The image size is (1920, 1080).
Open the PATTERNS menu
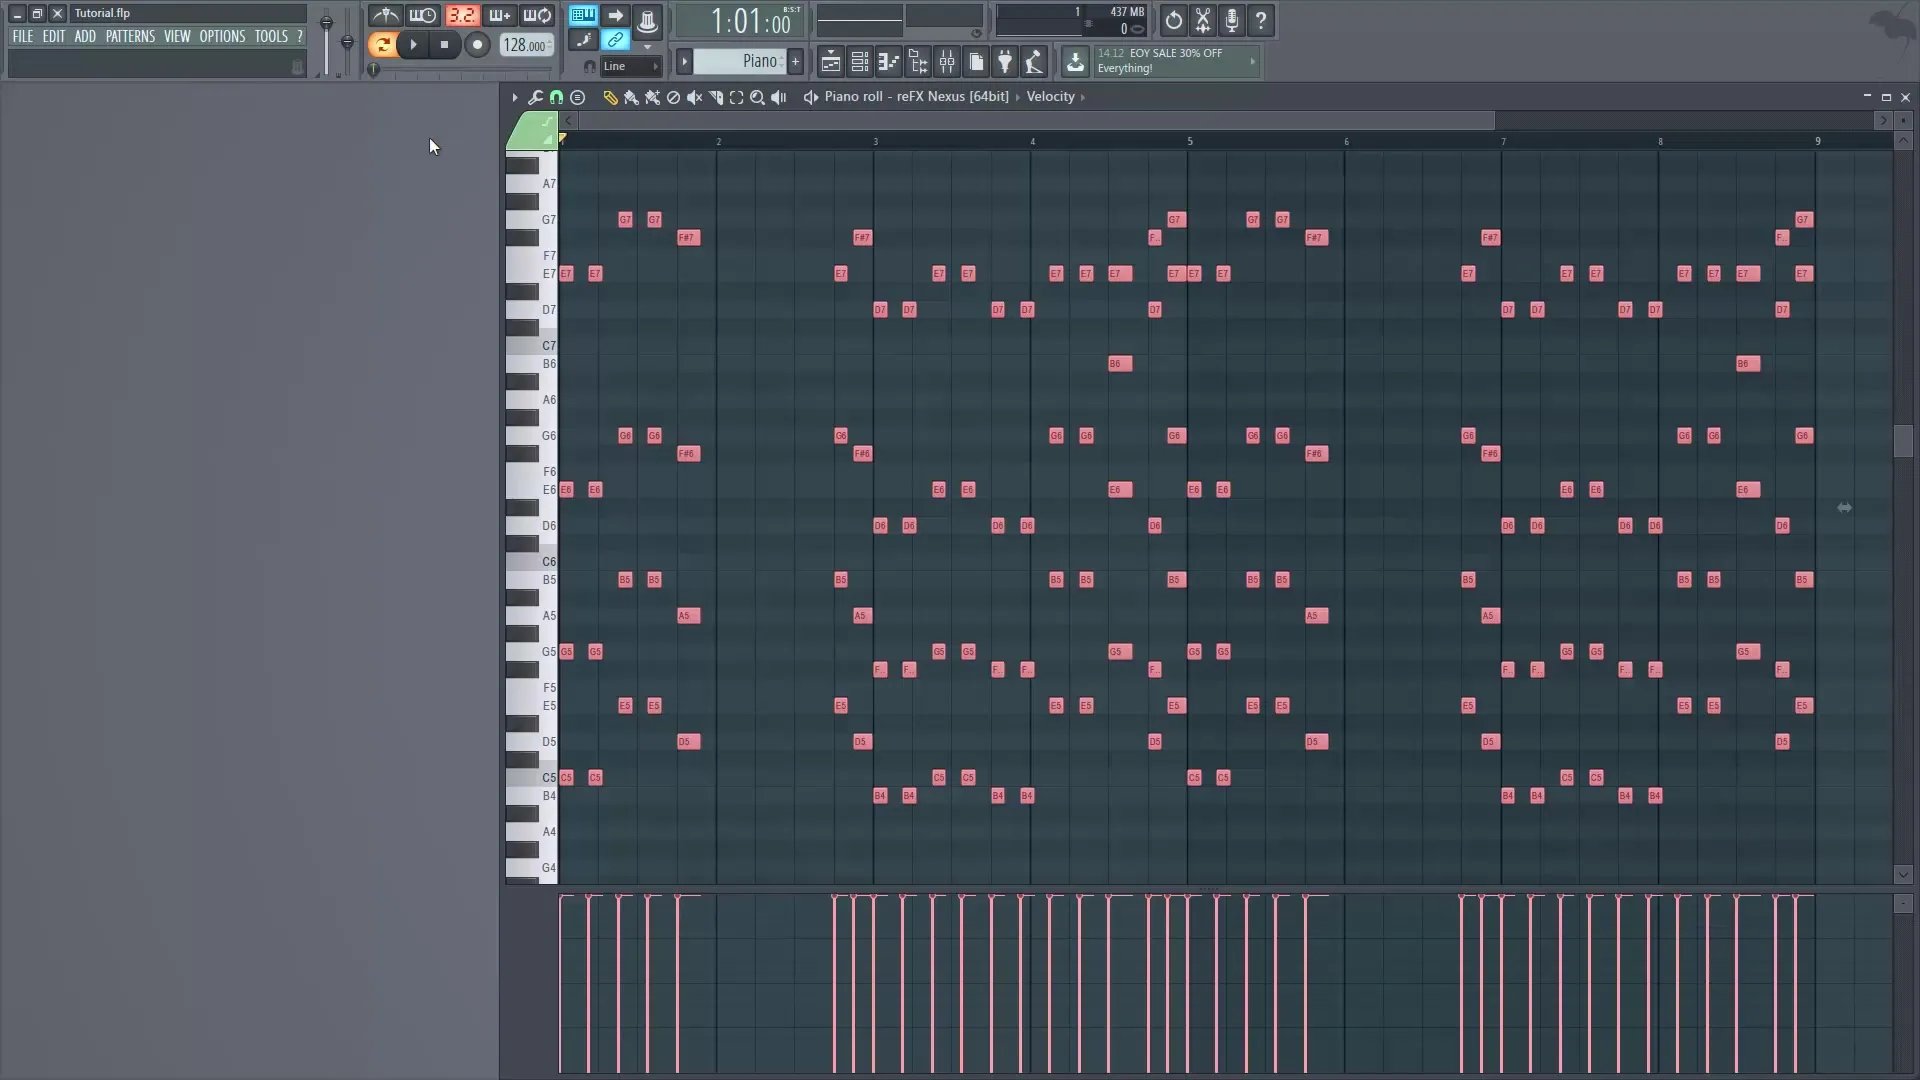click(x=130, y=36)
